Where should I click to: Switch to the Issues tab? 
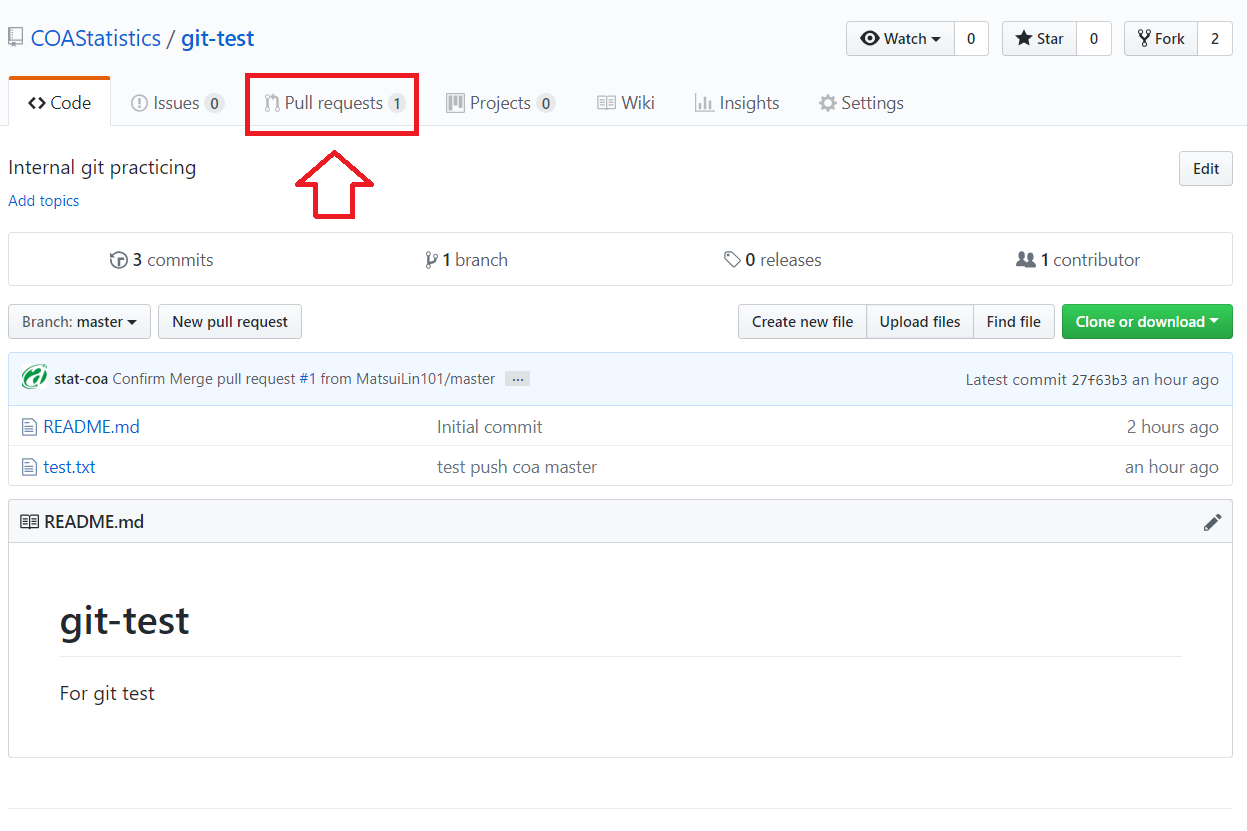tap(177, 103)
